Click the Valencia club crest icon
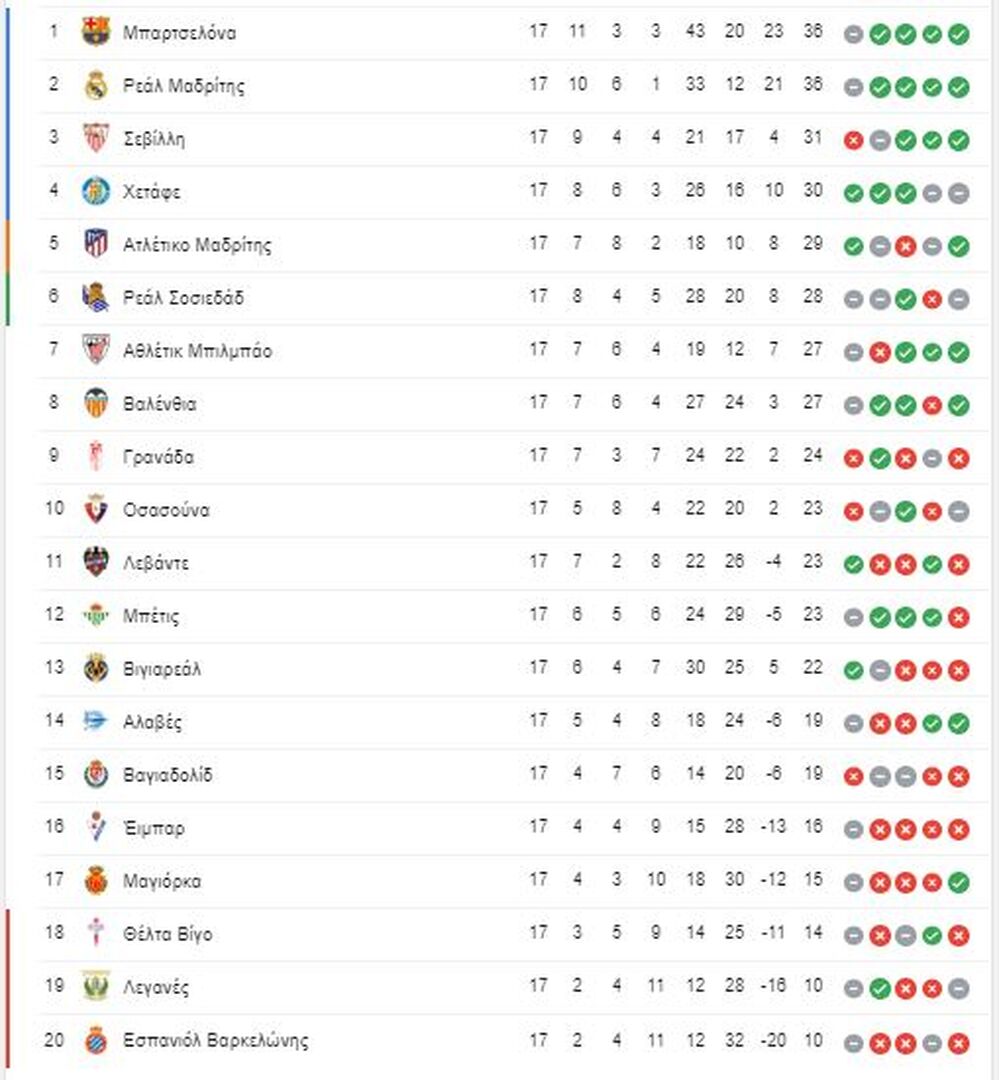999x1080 pixels. (96, 403)
